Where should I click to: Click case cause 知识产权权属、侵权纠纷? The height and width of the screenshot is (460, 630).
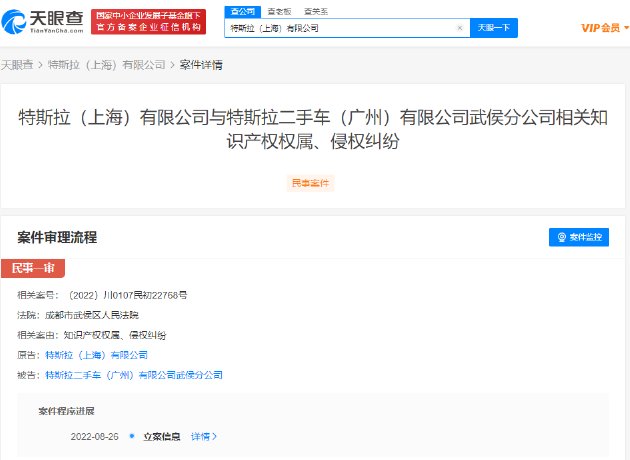pos(115,335)
